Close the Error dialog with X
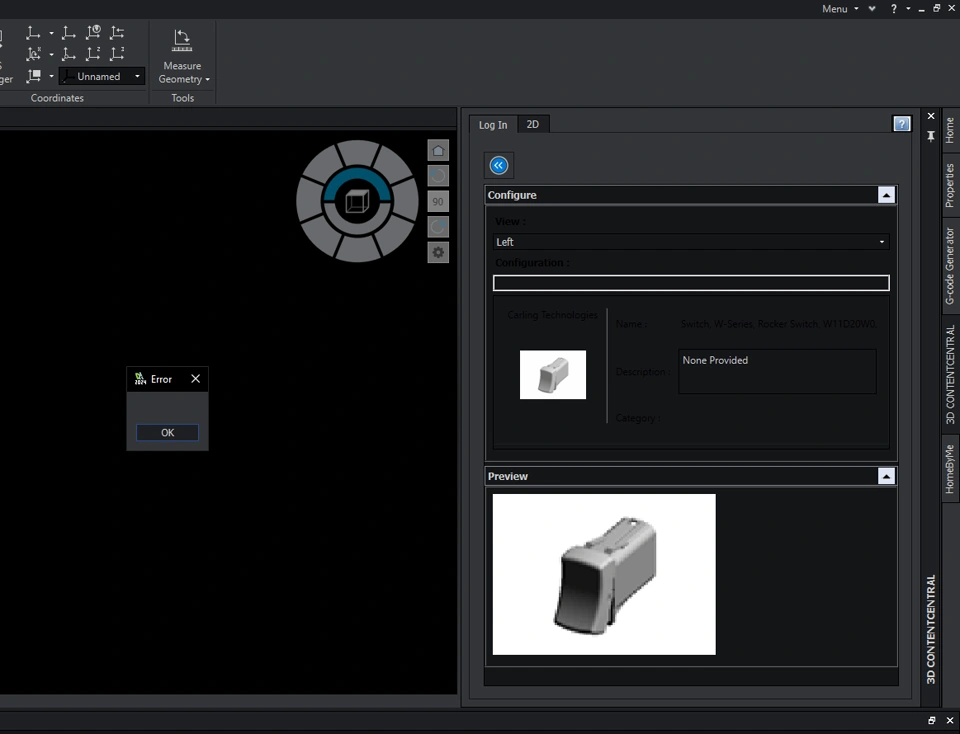Viewport: 960px width, 734px height. tap(195, 379)
